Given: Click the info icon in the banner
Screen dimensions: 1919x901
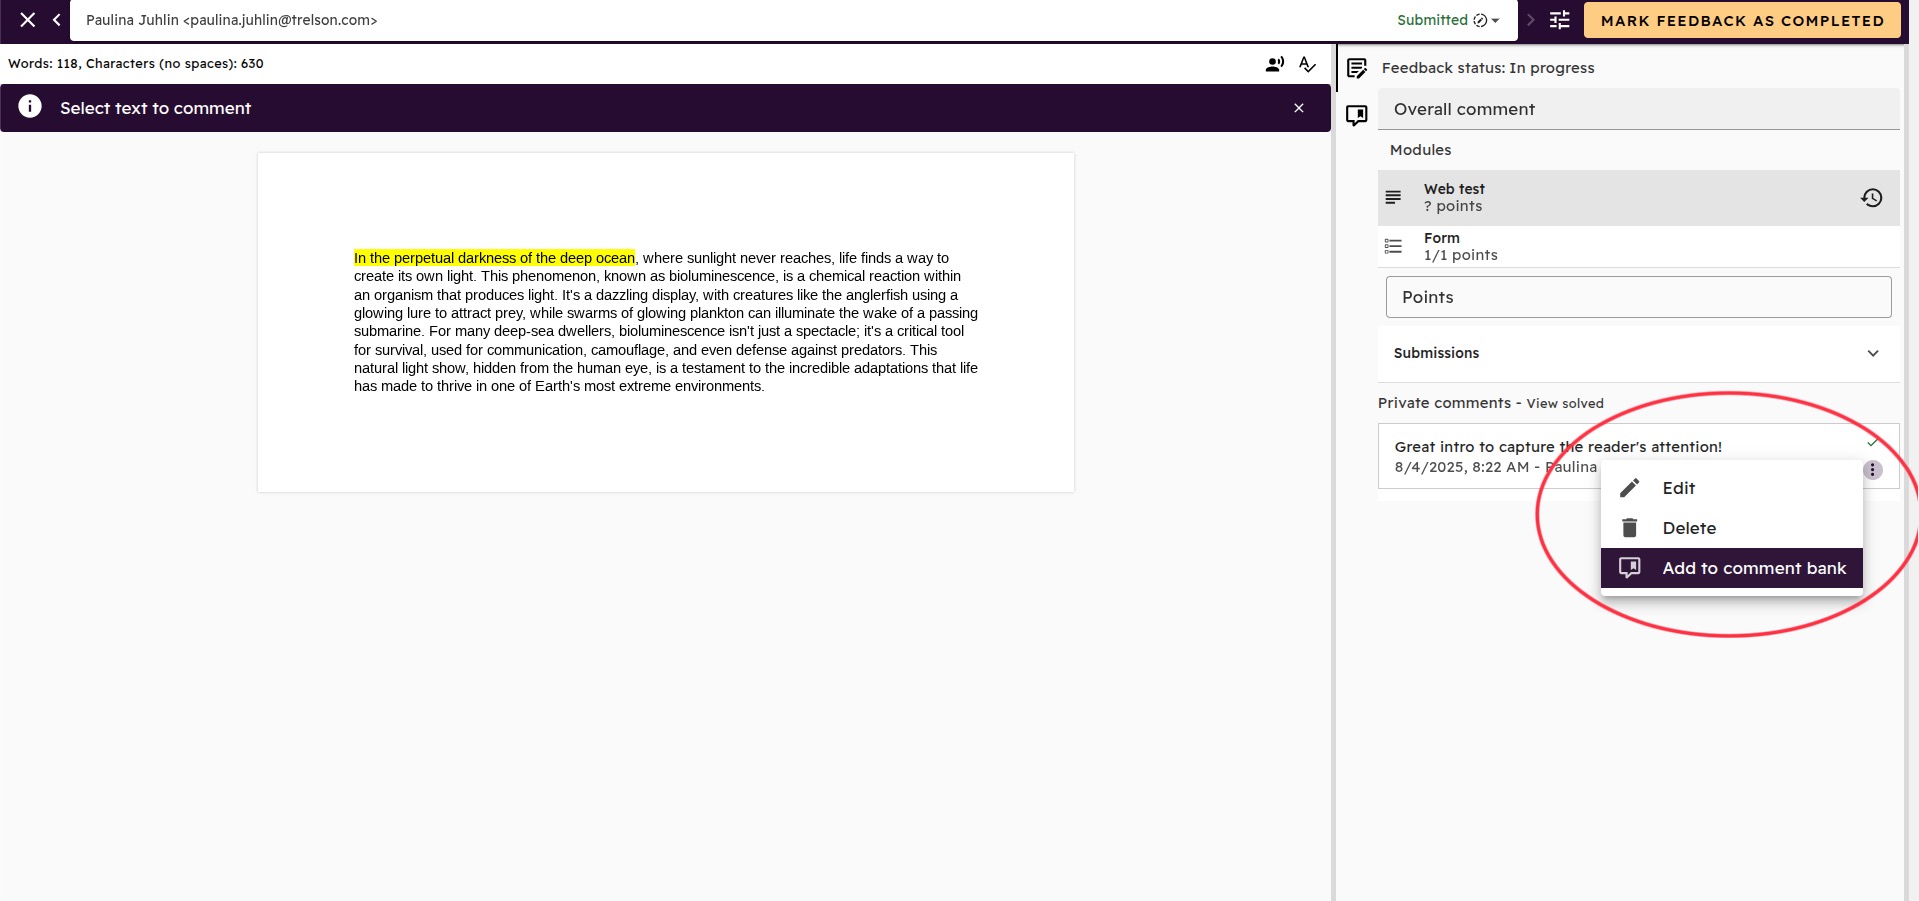Looking at the screenshot, I should point(30,107).
